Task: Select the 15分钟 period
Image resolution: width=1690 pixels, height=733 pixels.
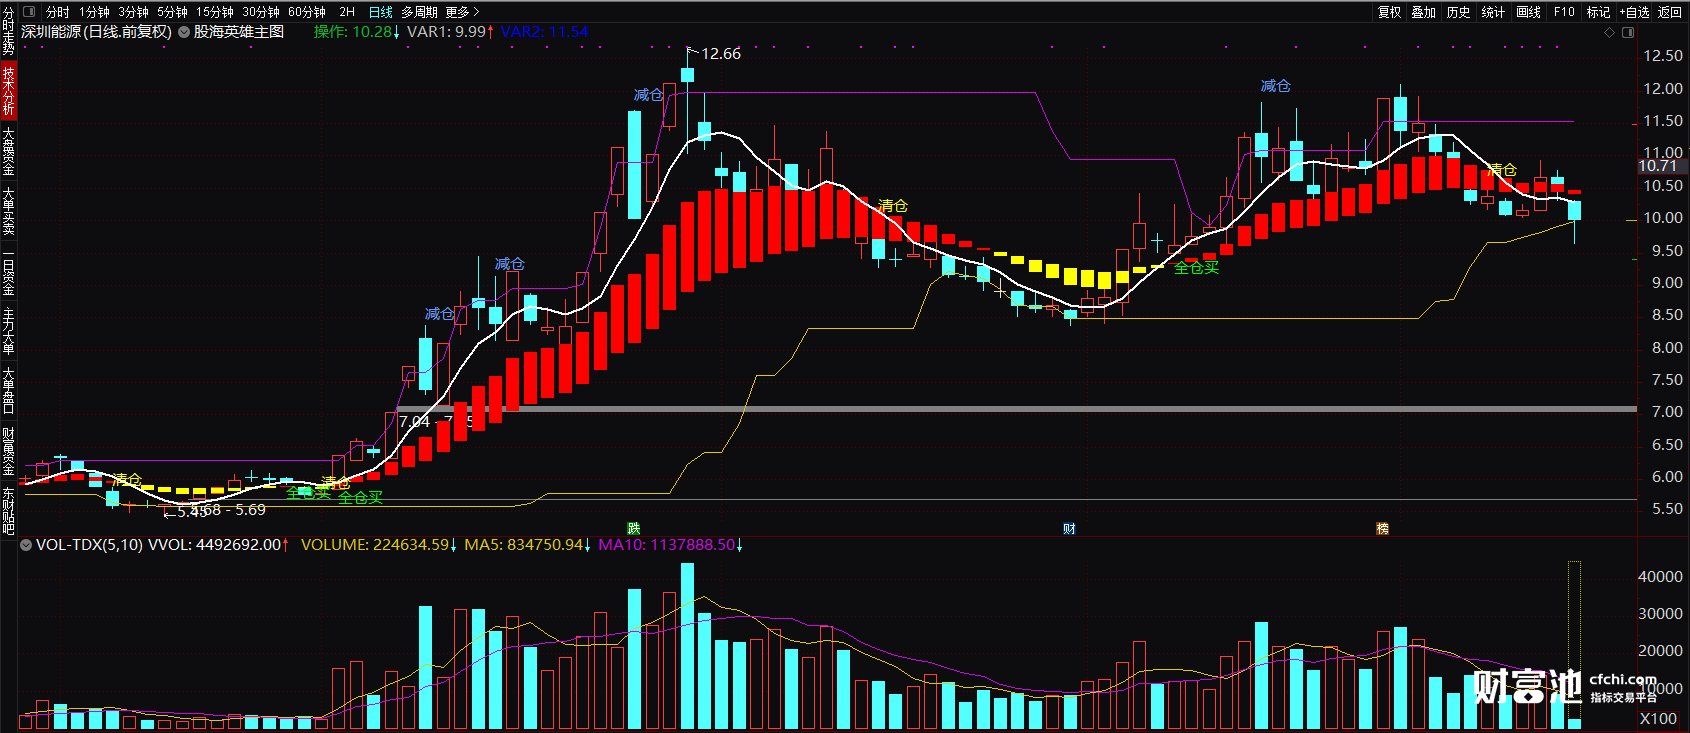Action: (215, 12)
